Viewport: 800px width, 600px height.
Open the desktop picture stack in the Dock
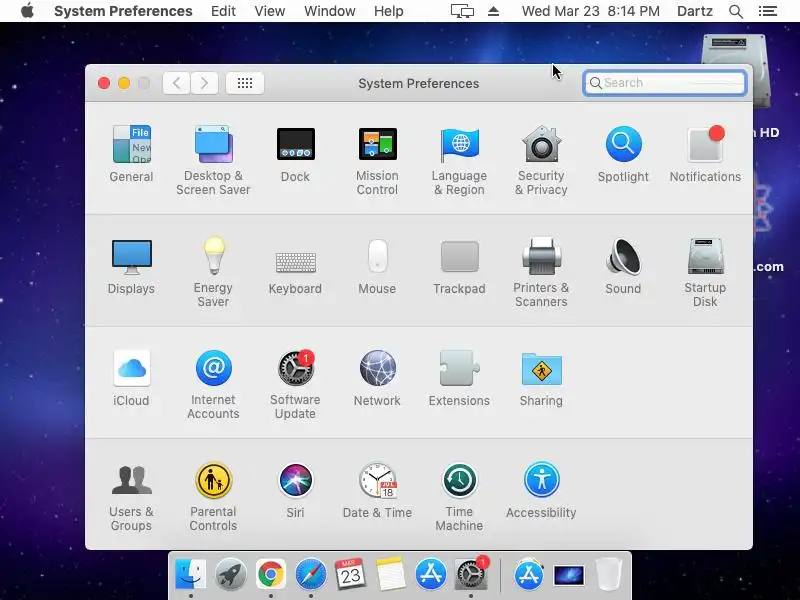[x=569, y=576]
